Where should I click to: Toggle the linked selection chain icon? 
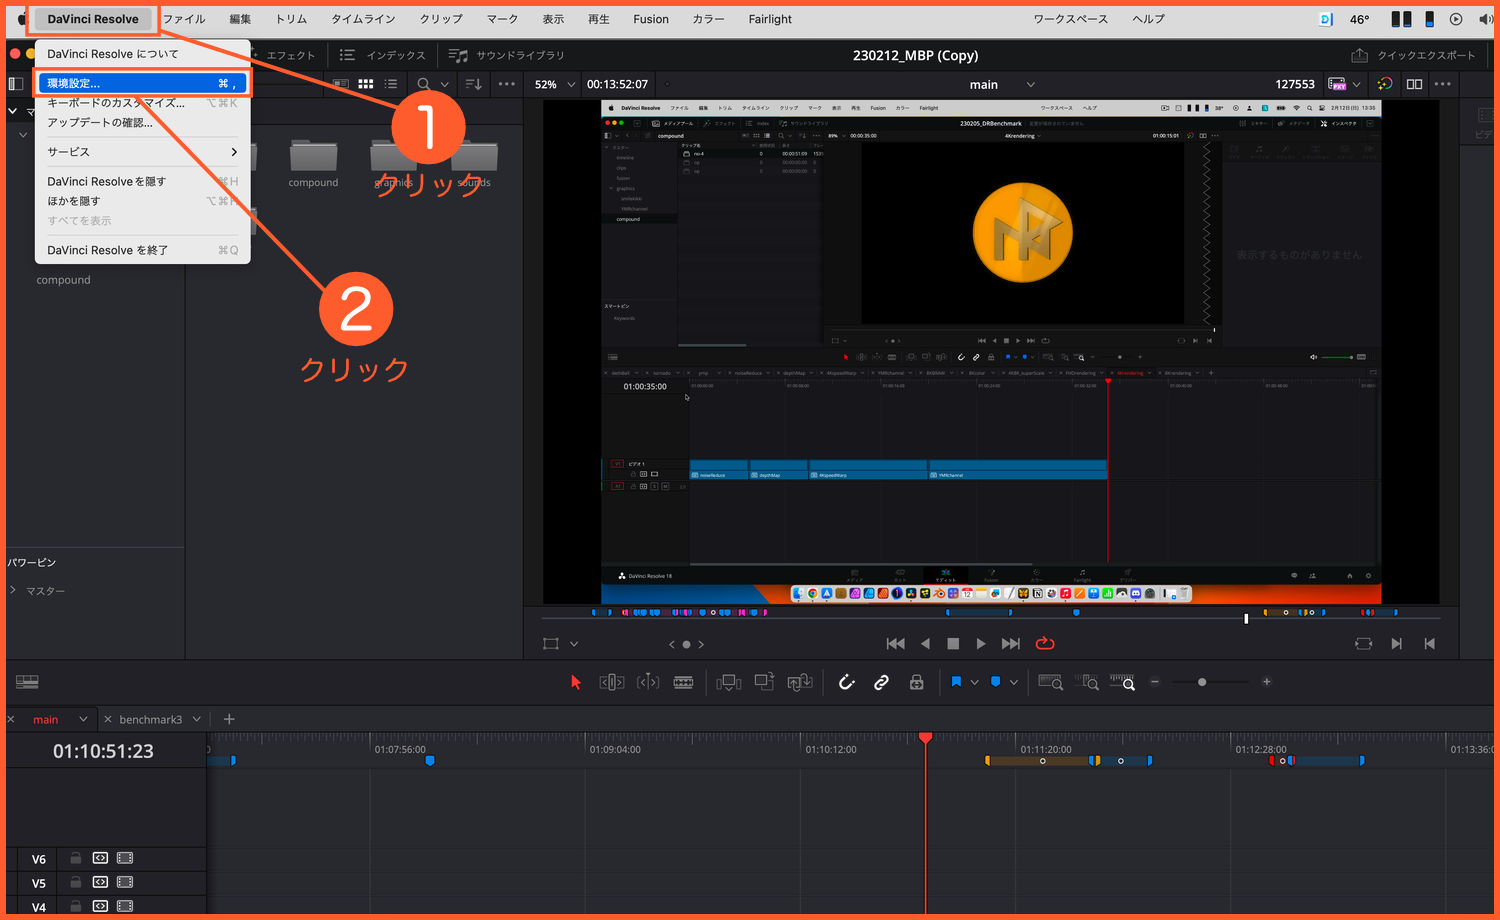pos(881,682)
